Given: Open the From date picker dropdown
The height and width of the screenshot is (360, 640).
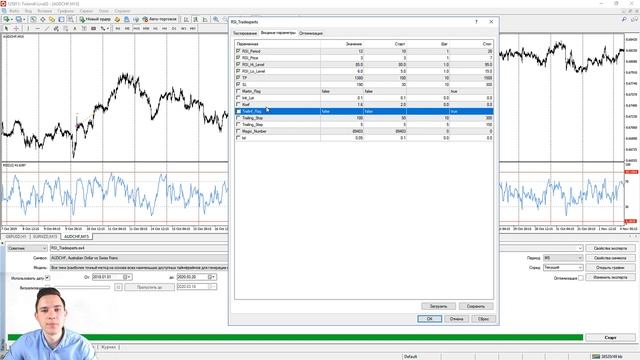Looking at the screenshot, I should click(127, 277).
